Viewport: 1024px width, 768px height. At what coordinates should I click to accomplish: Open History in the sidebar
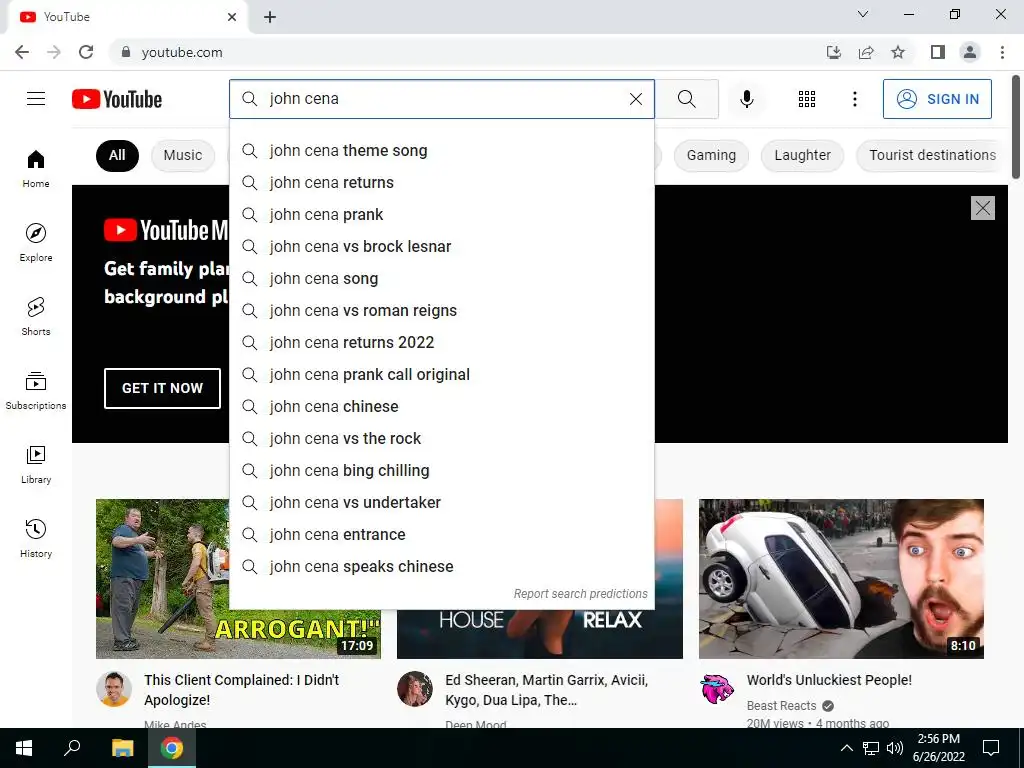coord(36,538)
